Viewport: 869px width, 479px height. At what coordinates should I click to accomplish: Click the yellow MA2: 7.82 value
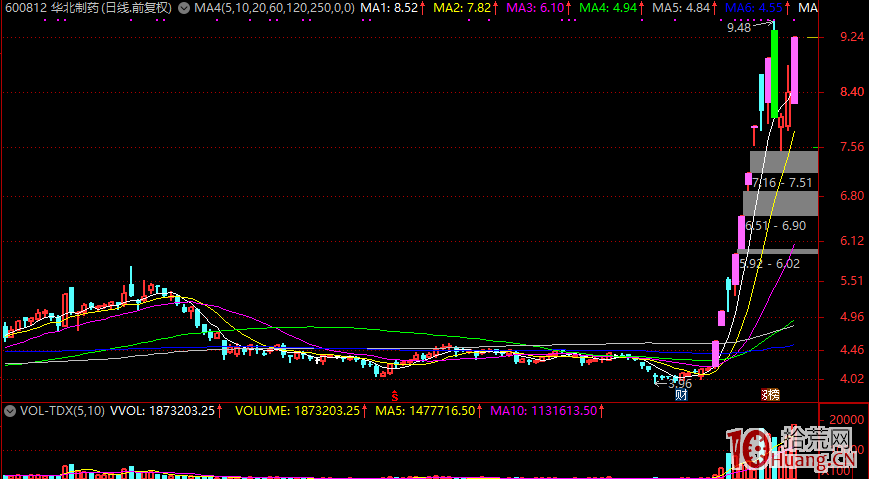(462, 8)
